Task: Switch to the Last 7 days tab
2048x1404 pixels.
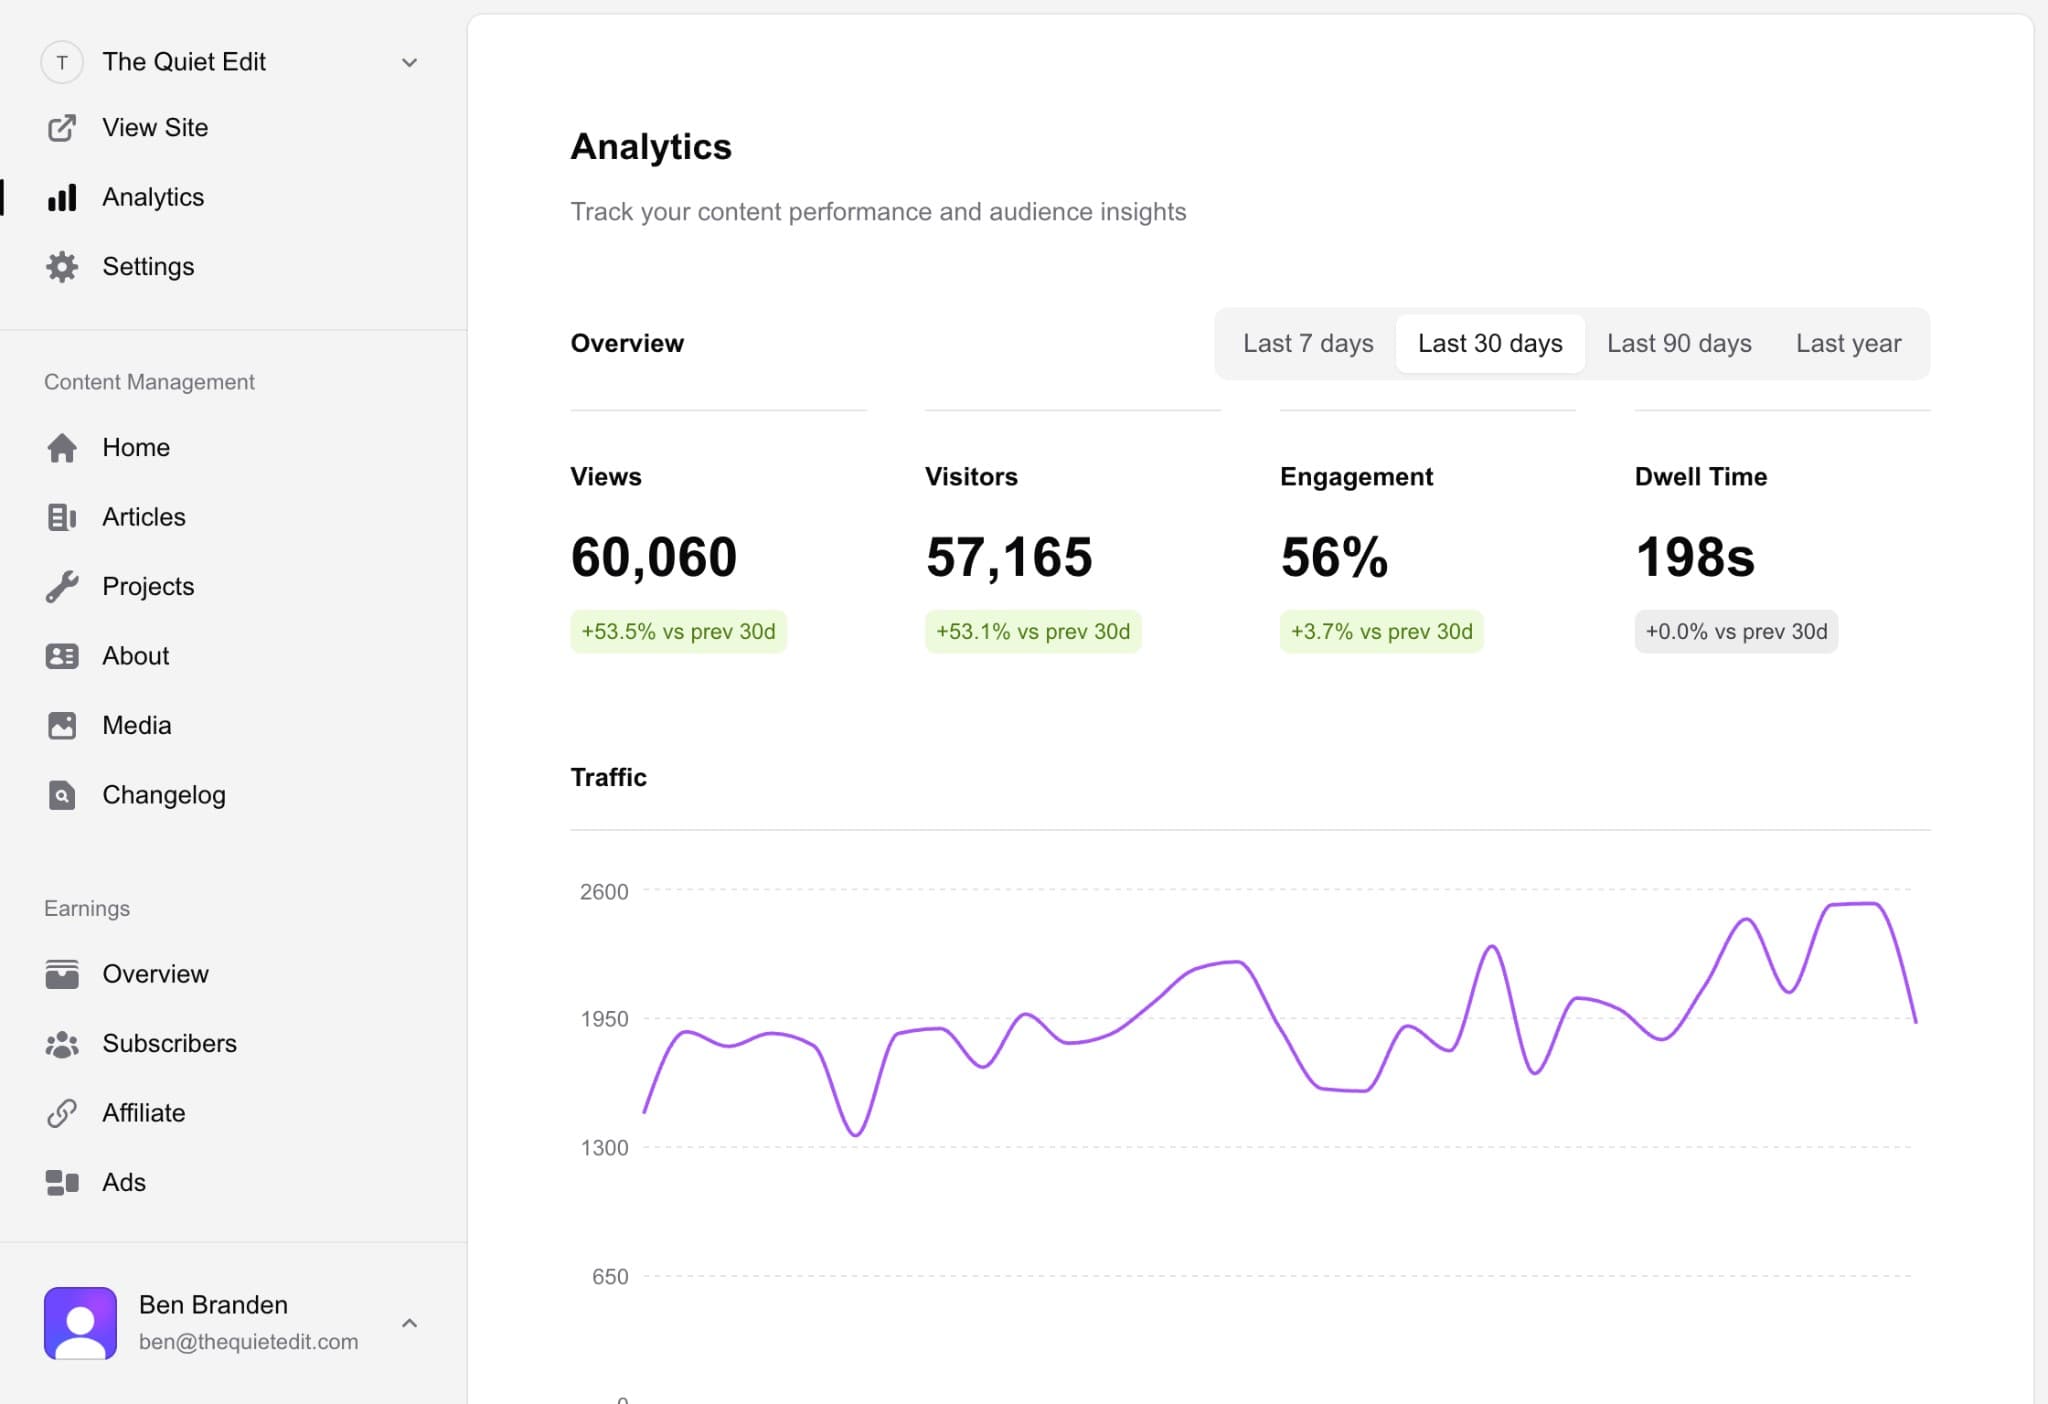Action: click(x=1307, y=343)
